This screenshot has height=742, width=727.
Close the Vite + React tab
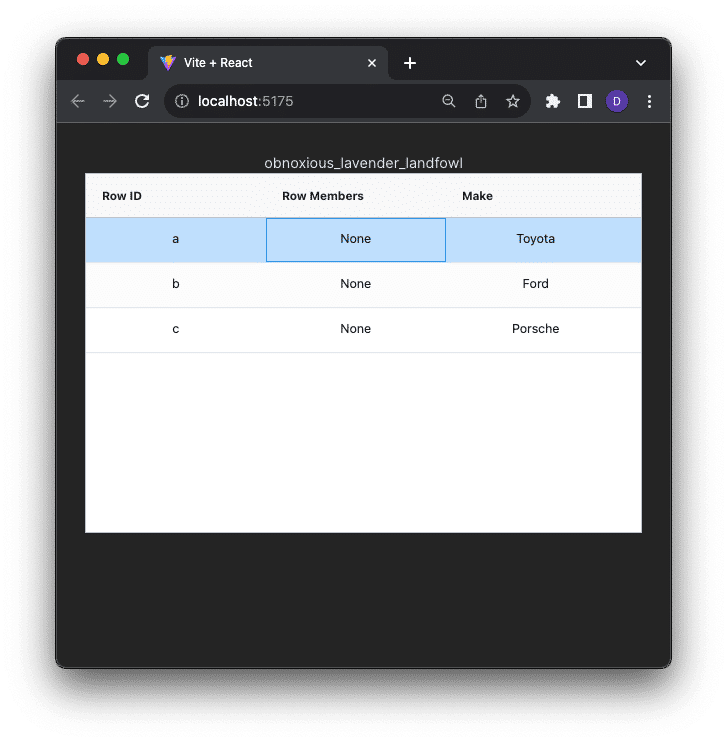pos(372,63)
